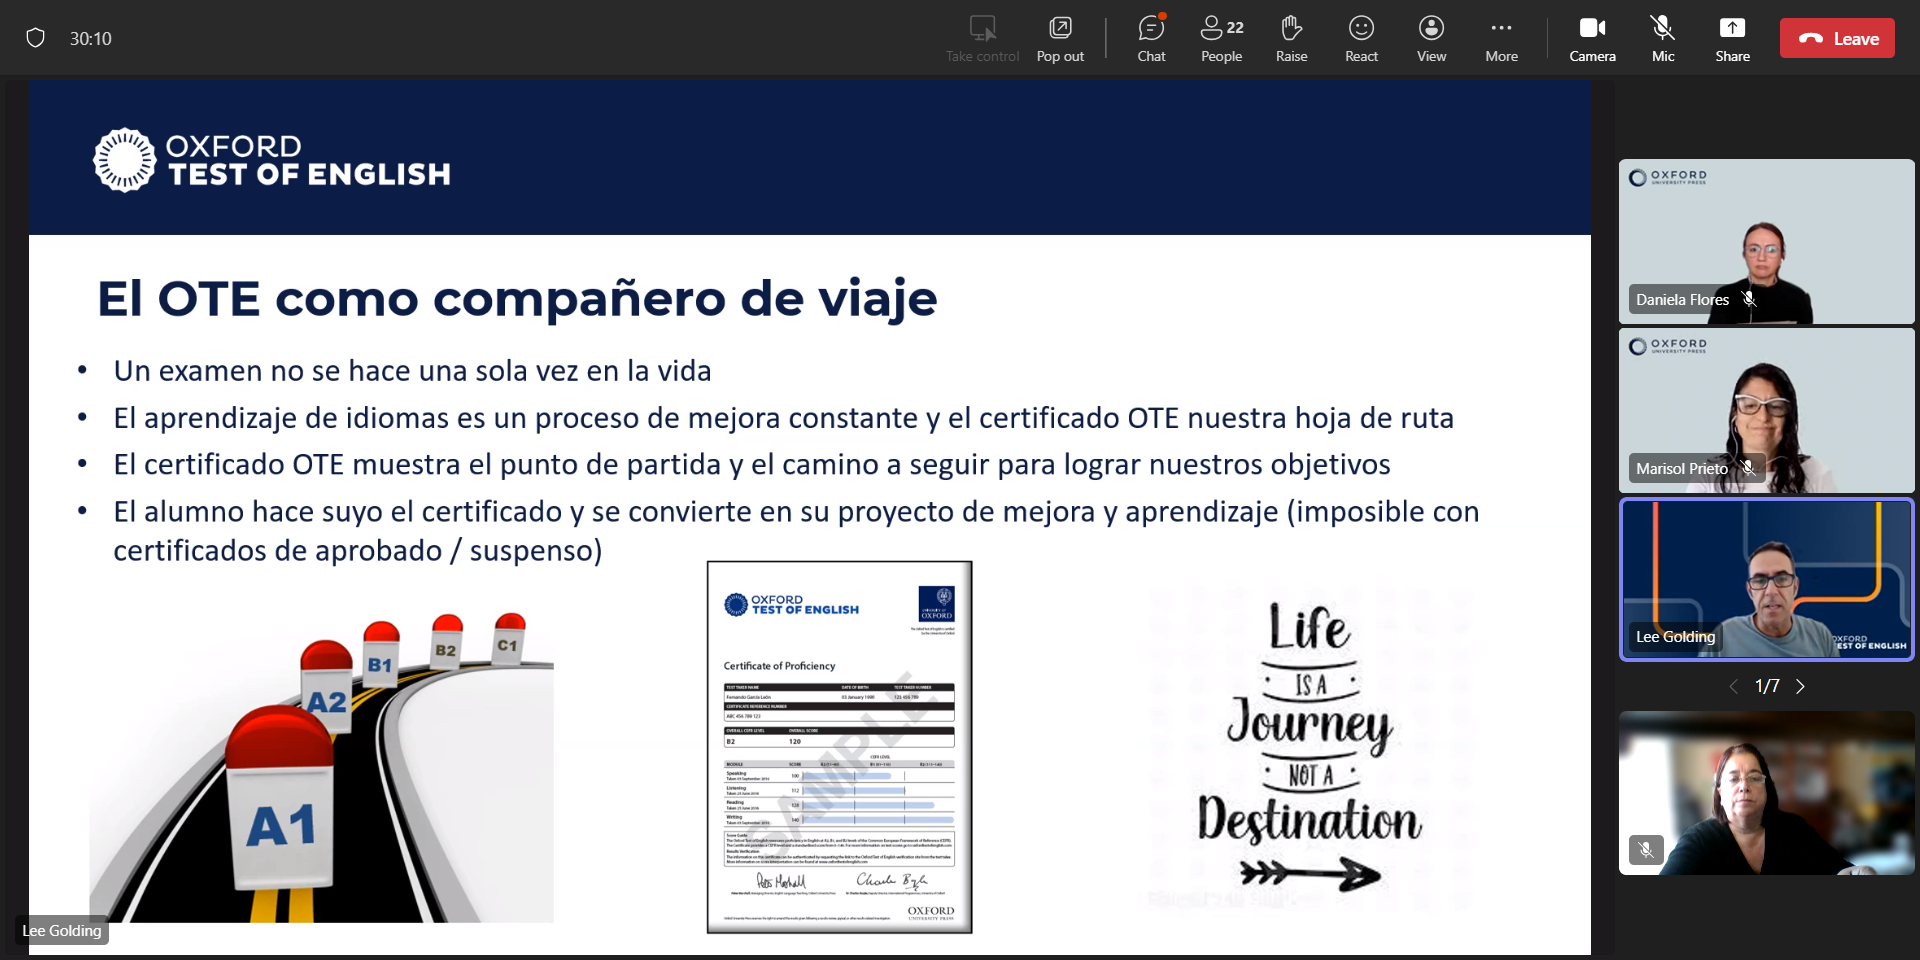Leave the meeting
This screenshot has height=960, width=1920.
click(1837, 38)
